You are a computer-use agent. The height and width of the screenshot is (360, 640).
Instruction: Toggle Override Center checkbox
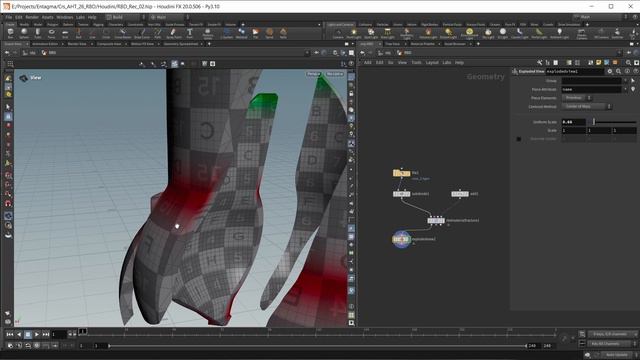pyautogui.click(x=519, y=139)
